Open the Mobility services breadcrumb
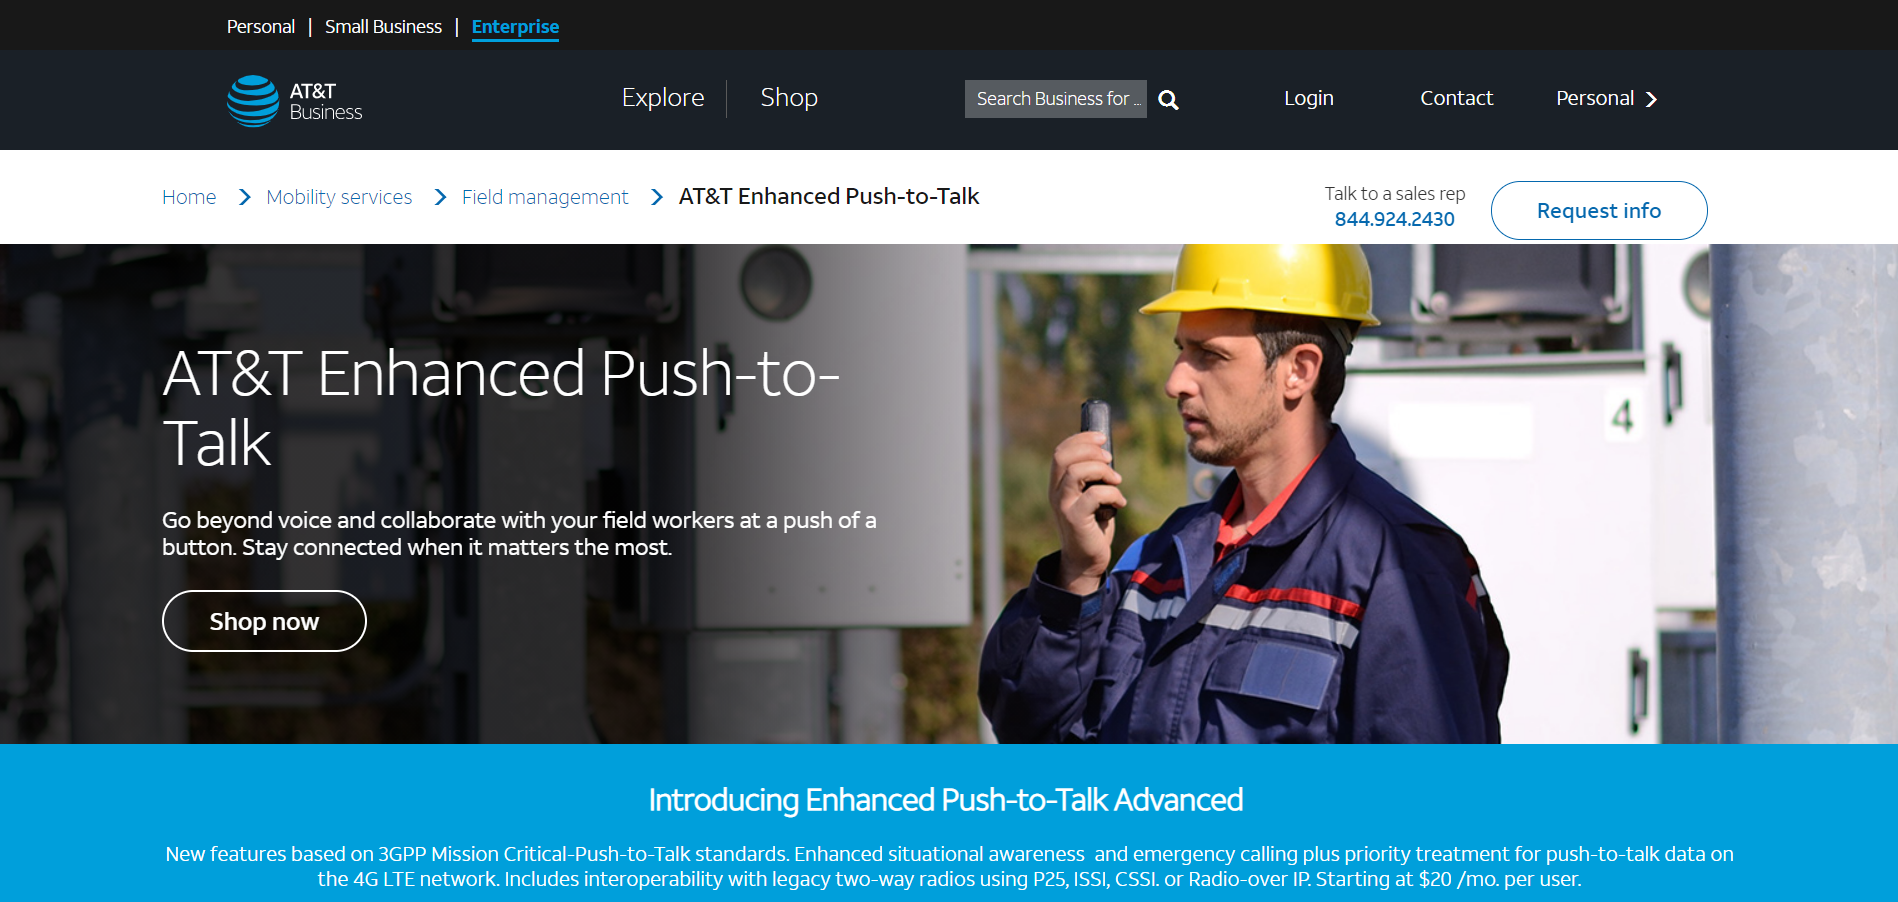The width and height of the screenshot is (1898, 902). pyautogui.click(x=339, y=197)
